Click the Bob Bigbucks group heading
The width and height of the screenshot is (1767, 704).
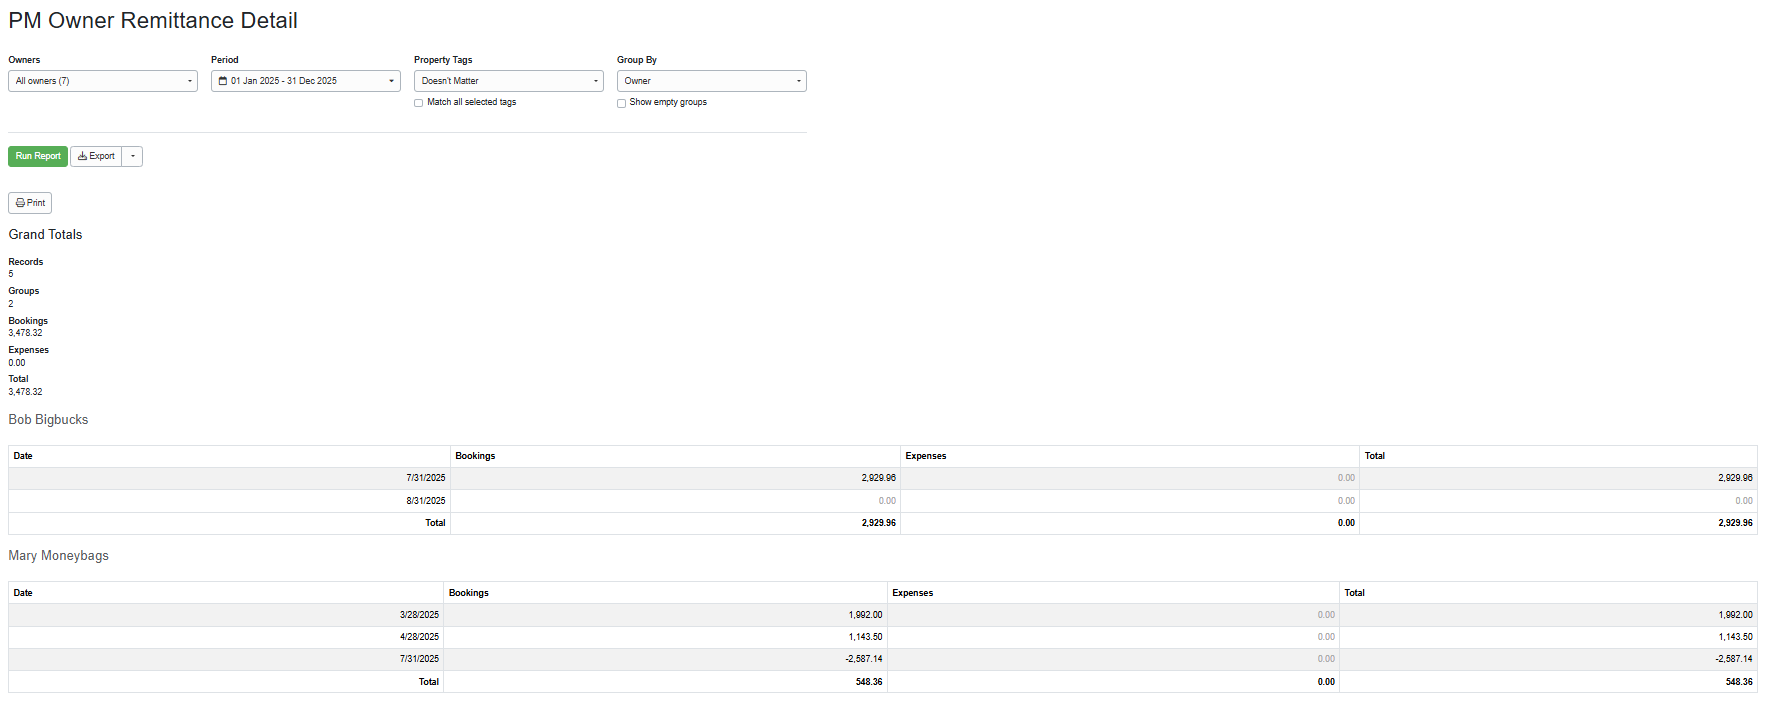[48, 420]
